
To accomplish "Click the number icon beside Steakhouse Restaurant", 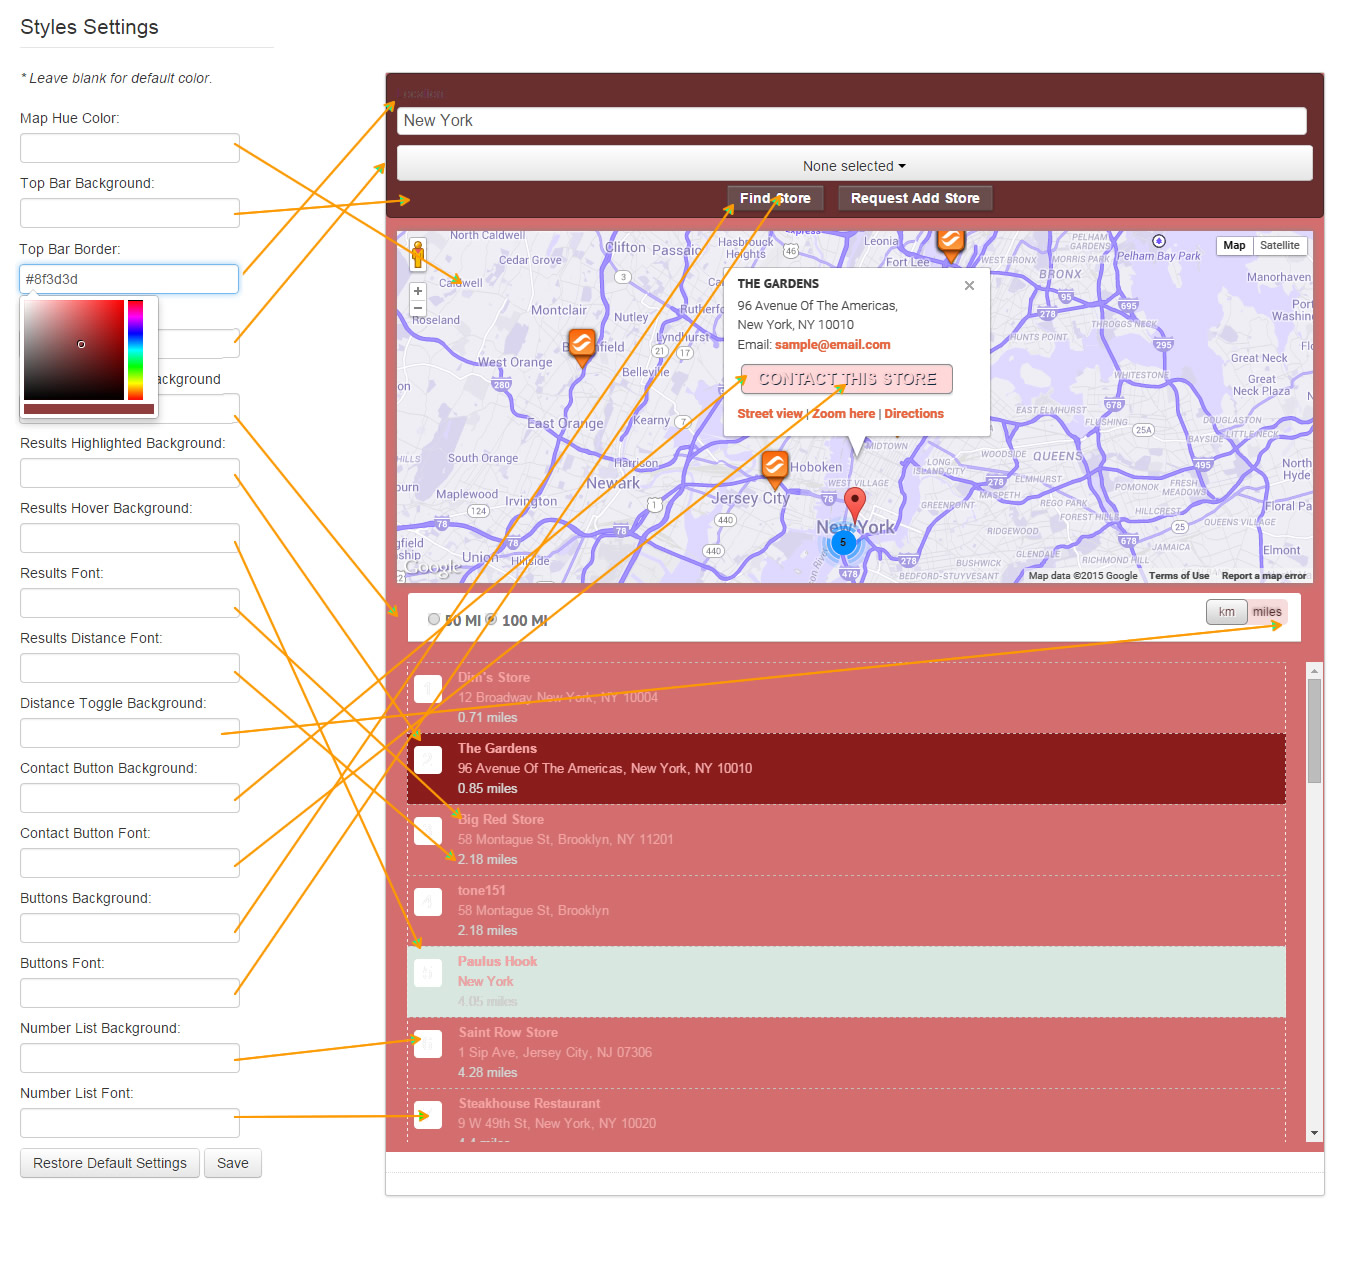I will [x=427, y=1114].
